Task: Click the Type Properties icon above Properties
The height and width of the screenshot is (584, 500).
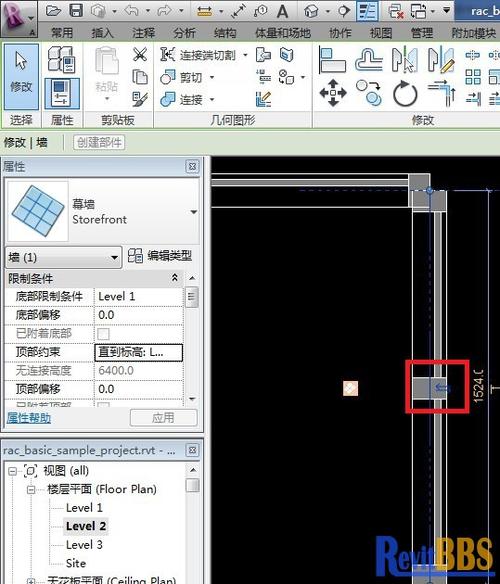Action: pyautogui.click(x=61, y=59)
